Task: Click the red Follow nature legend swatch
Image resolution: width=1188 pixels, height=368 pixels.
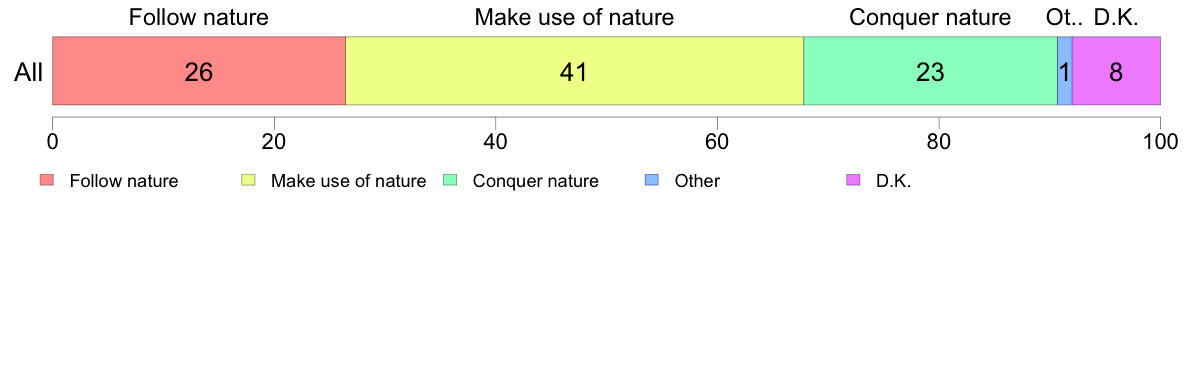Action: (x=47, y=180)
